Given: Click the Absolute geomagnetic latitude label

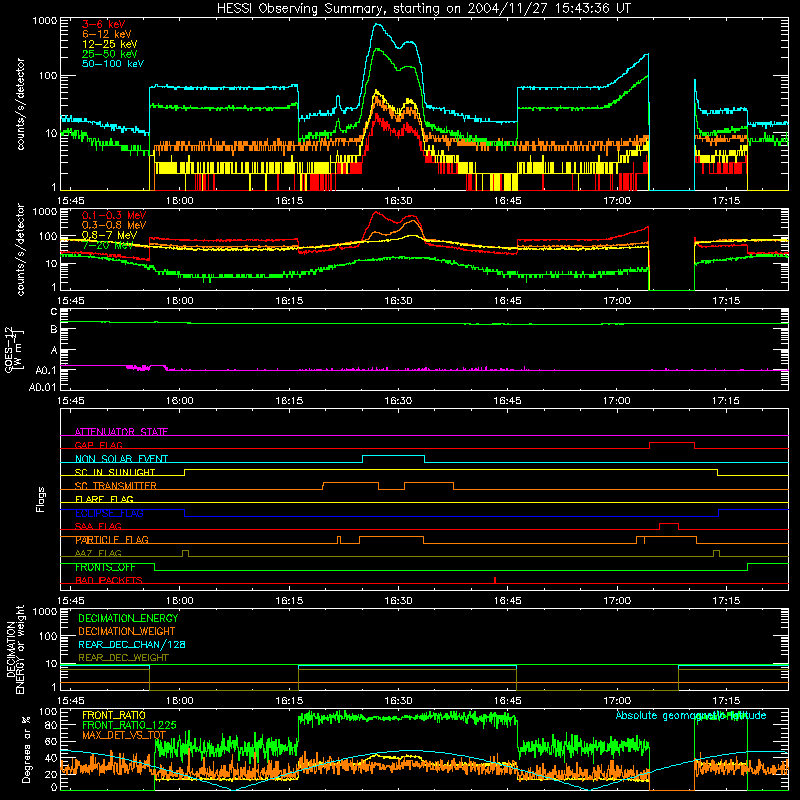Looking at the screenshot, I should point(691,715).
